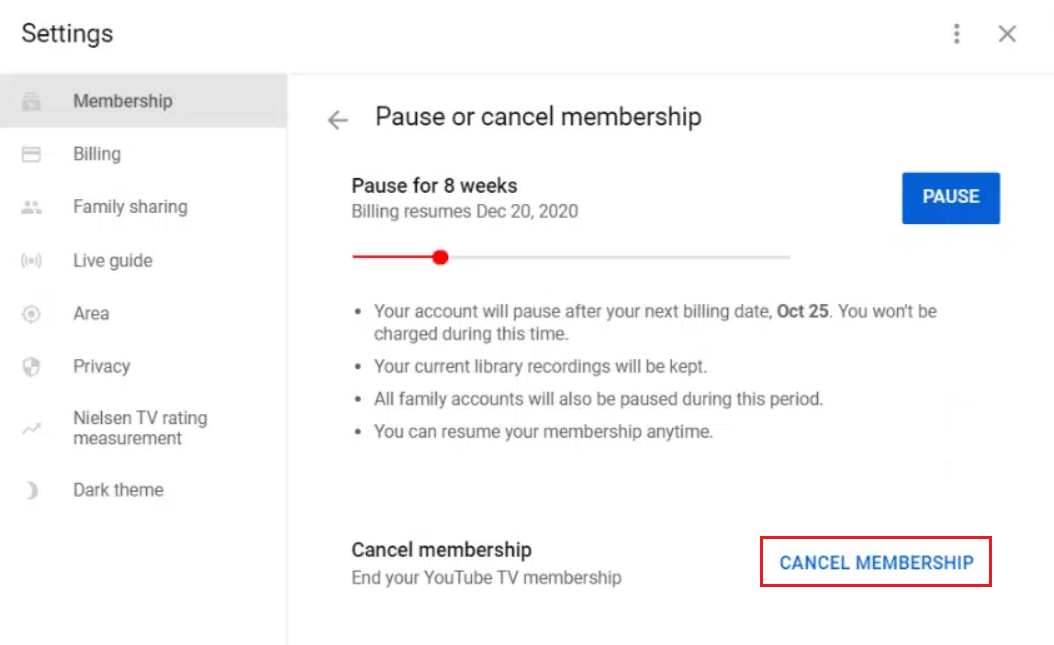Click the Membership sidebar icon

pos(32,101)
